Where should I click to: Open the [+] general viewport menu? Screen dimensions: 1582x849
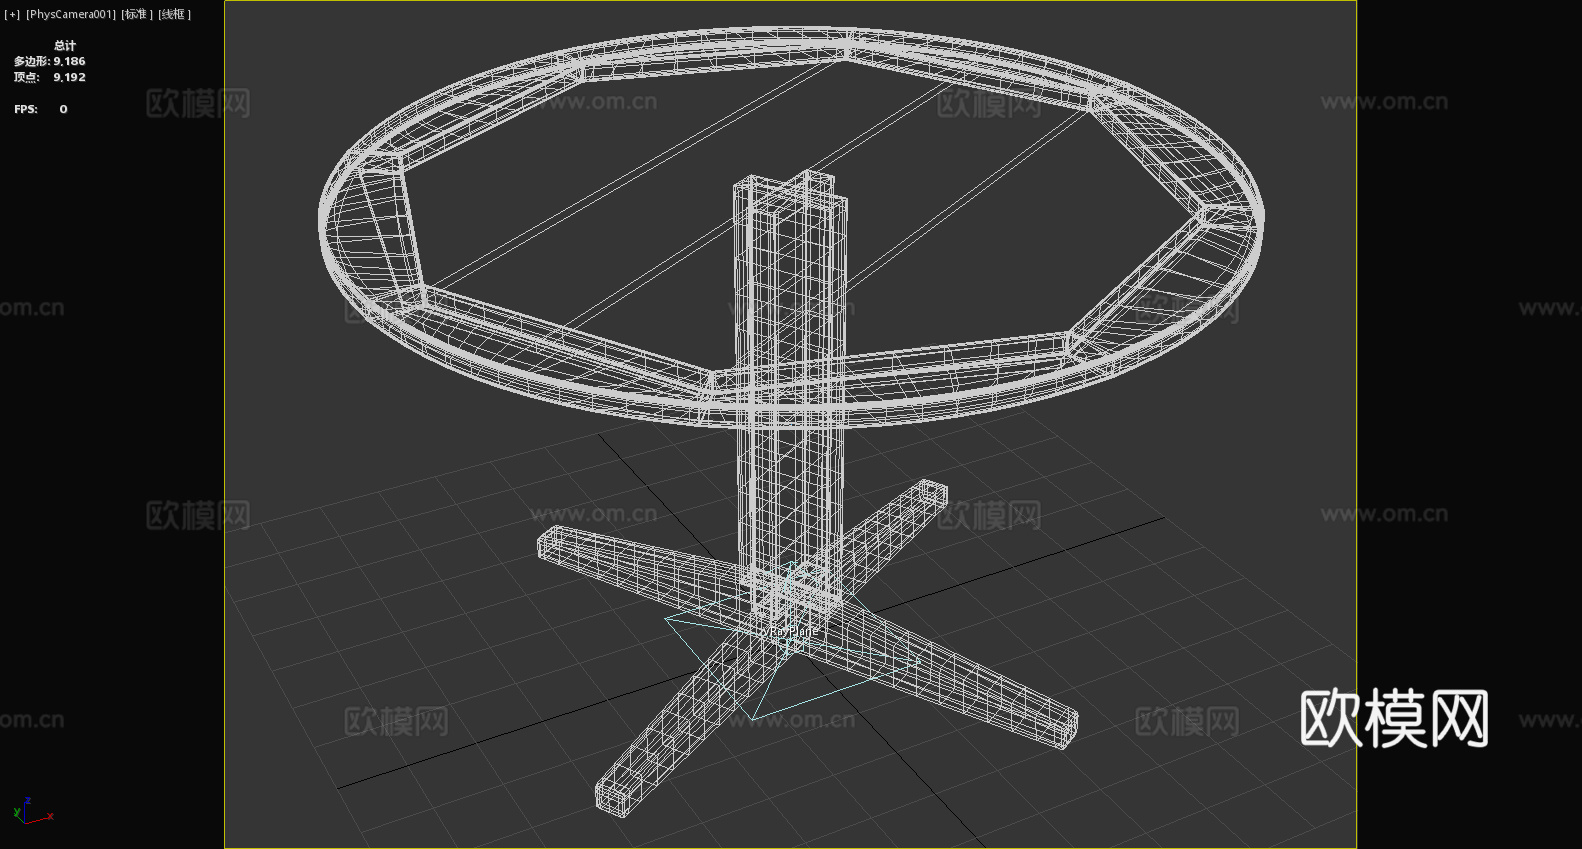click(12, 14)
